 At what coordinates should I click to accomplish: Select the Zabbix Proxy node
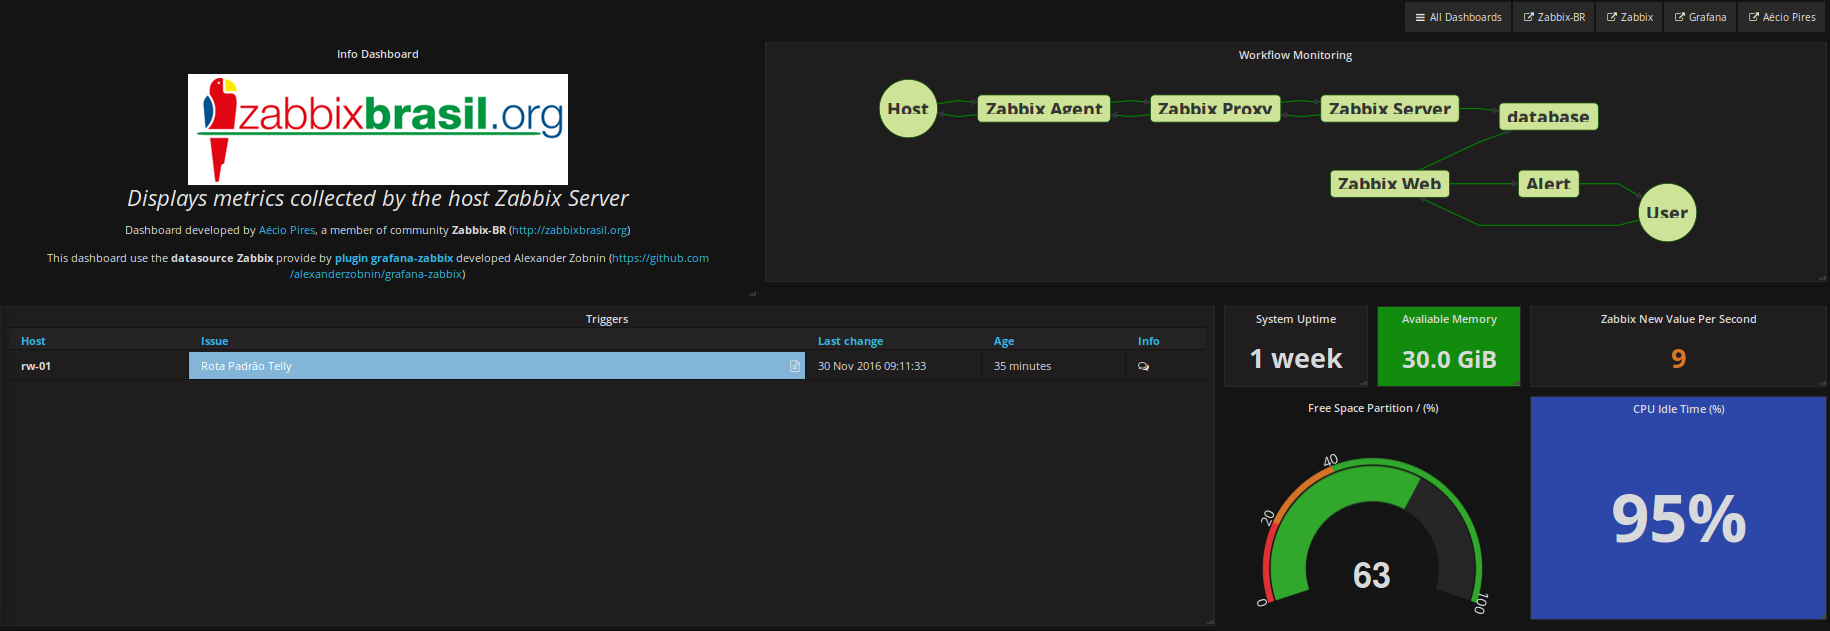pyautogui.click(x=1215, y=108)
